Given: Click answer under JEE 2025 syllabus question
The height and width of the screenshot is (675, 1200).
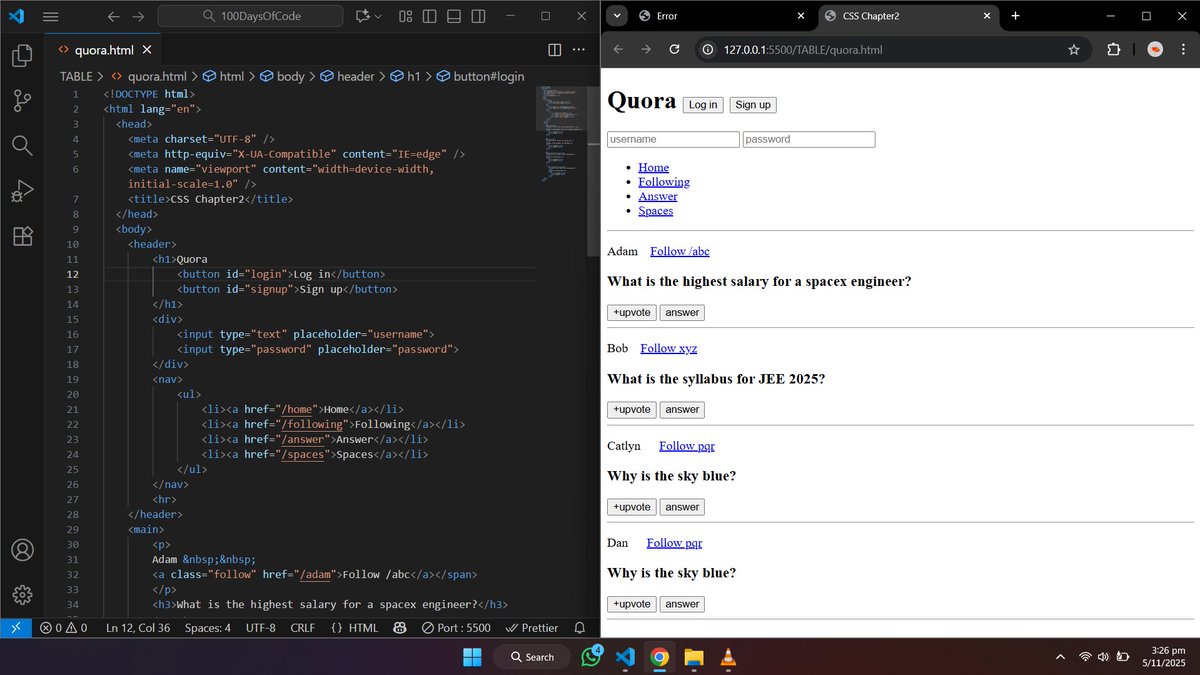Looking at the screenshot, I should [x=682, y=410].
